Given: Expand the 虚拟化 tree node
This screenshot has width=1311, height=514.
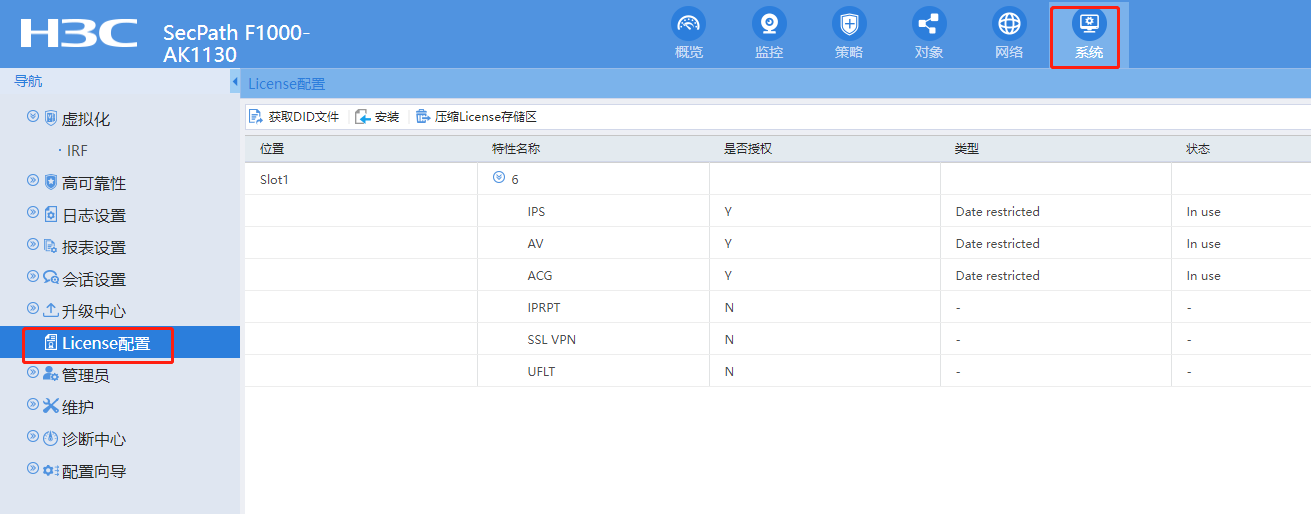Looking at the screenshot, I should tap(33, 117).
